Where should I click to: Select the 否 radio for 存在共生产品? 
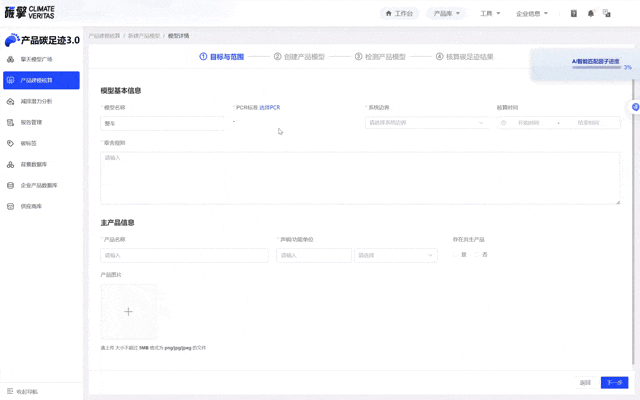pyautogui.click(x=479, y=255)
